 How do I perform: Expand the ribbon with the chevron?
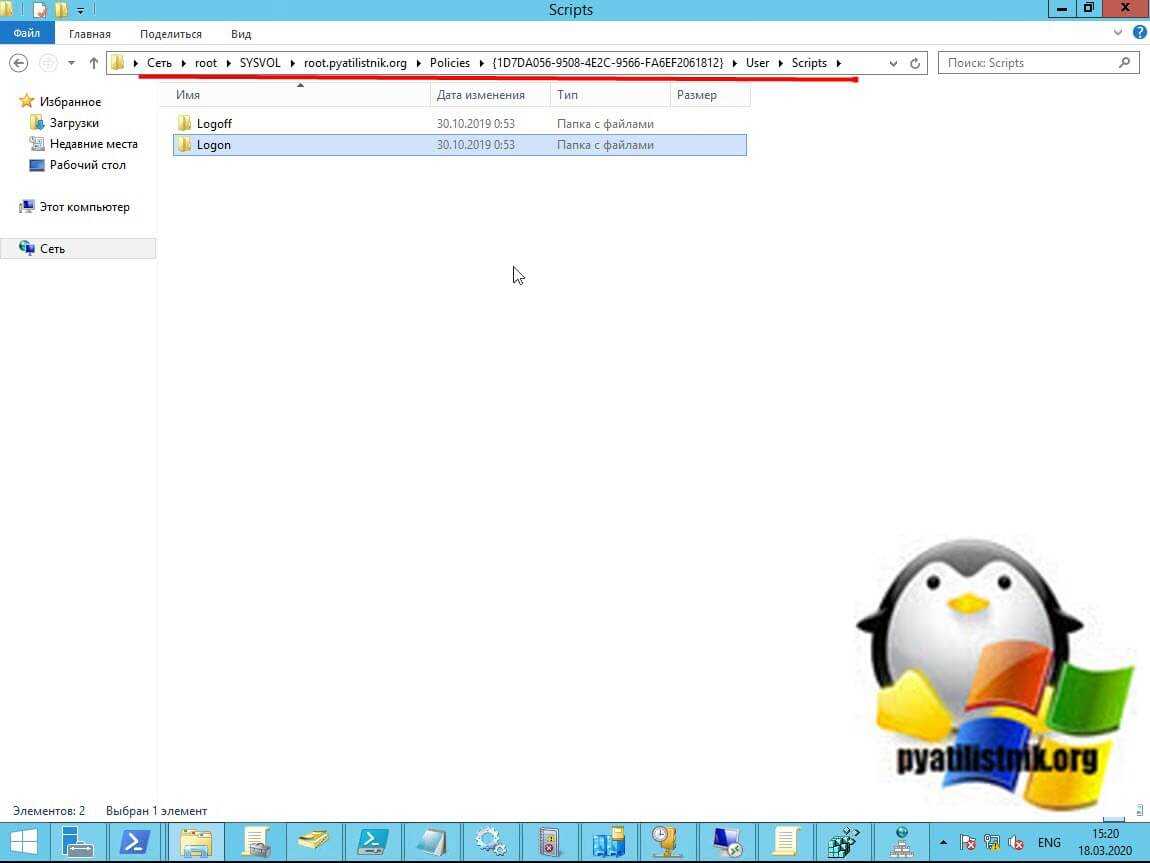(x=1118, y=33)
